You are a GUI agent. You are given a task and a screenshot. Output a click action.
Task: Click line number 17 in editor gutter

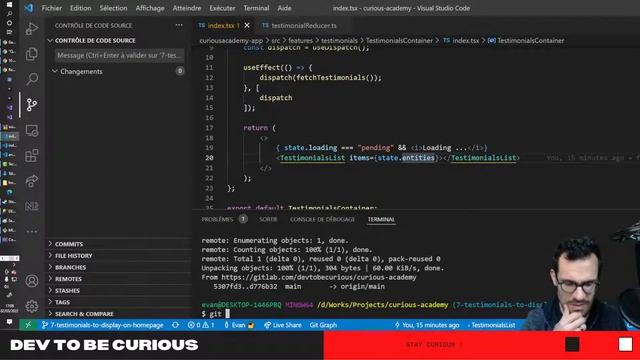tap(209, 128)
